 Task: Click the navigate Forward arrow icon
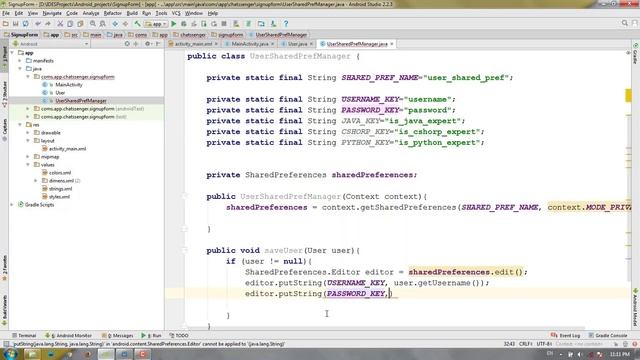(x=125, y=24)
